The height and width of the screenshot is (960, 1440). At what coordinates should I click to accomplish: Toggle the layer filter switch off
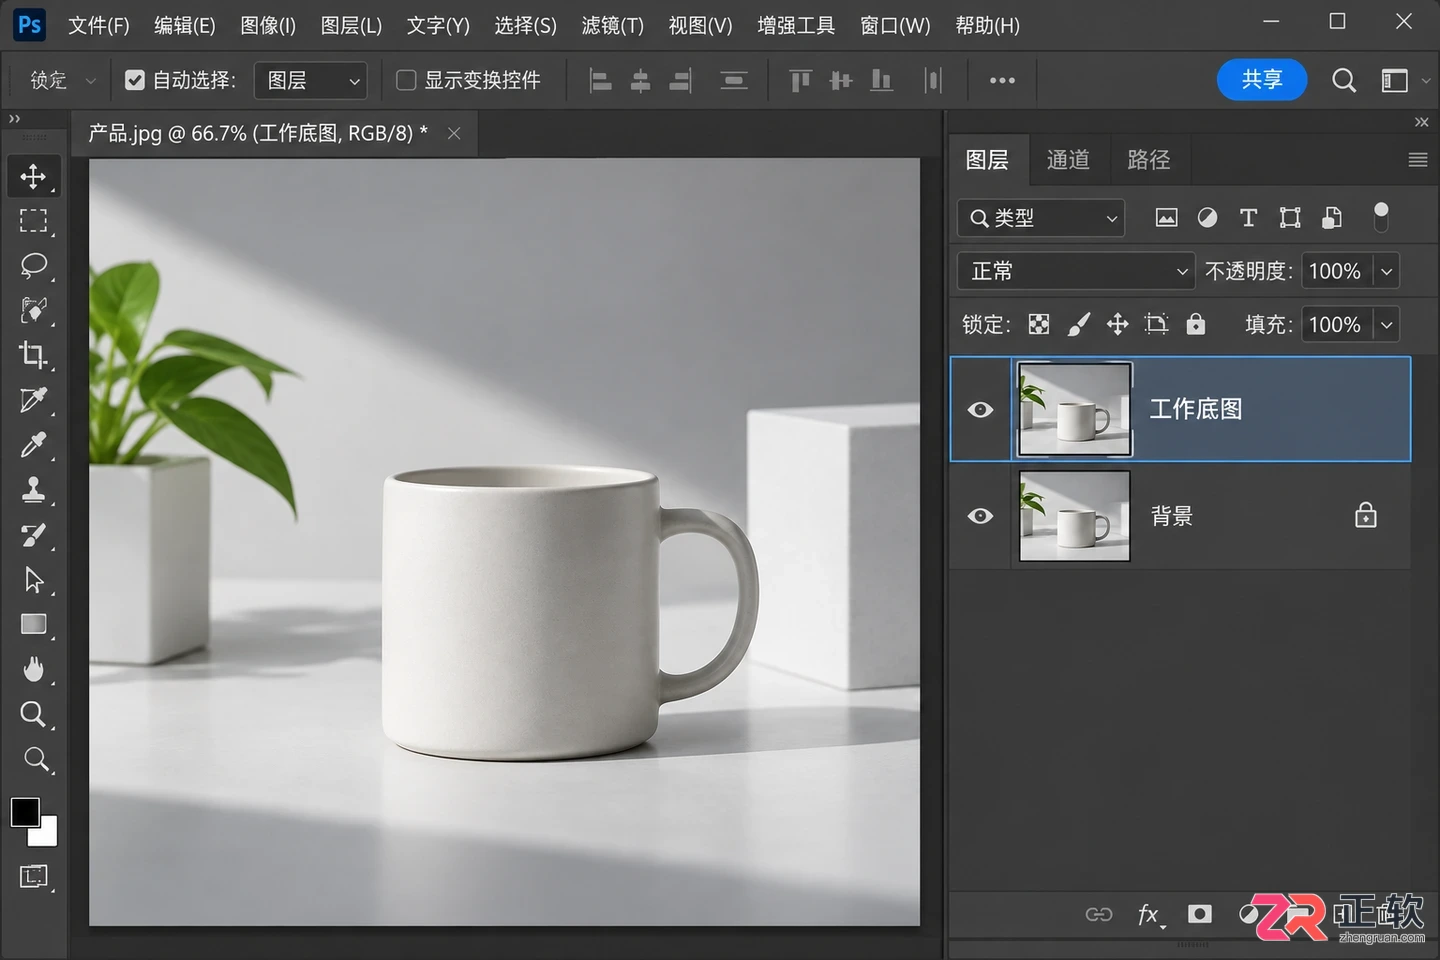coord(1381,216)
